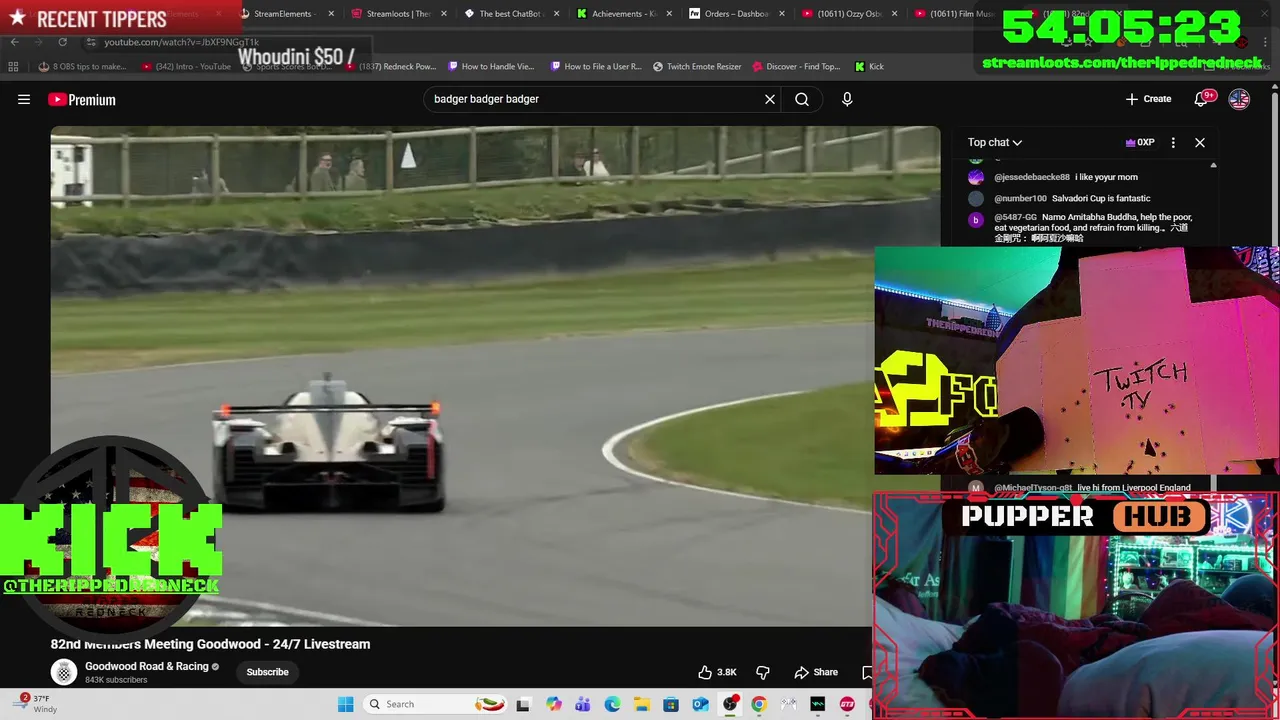Open the Windows Start menu
1280x720 pixels.
click(345, 704)
